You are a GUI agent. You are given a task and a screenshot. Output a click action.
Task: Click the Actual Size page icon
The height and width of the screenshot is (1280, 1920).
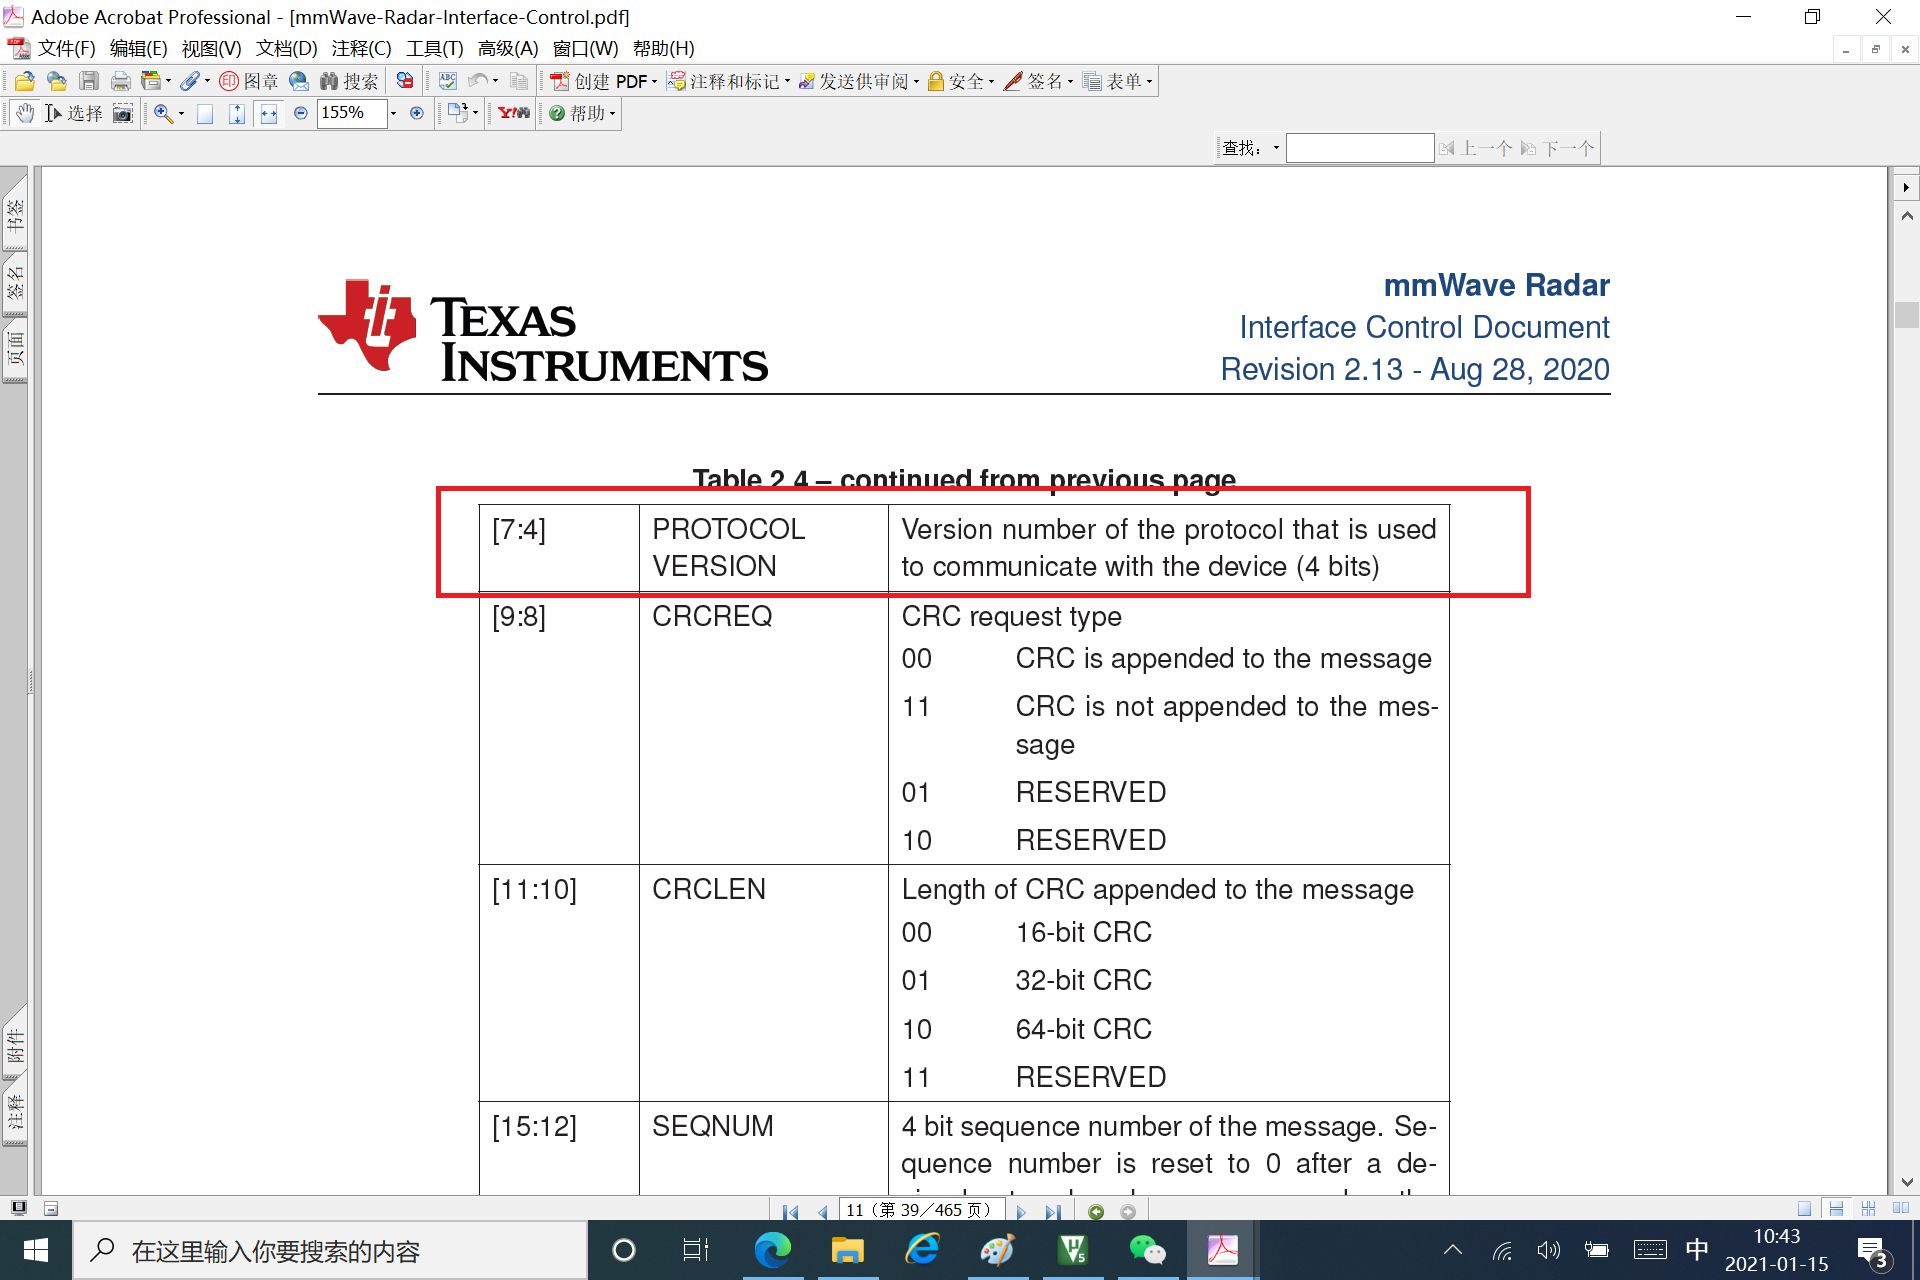[205, 113]
